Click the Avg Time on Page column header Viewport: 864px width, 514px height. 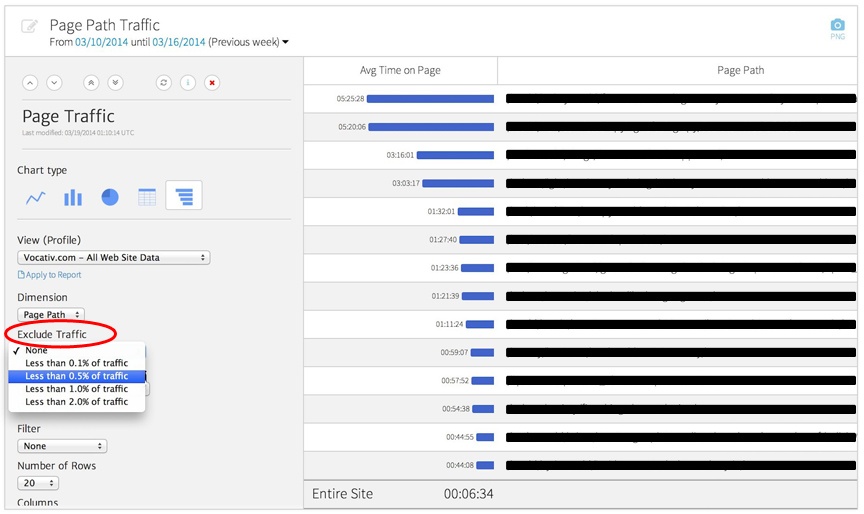400,71
